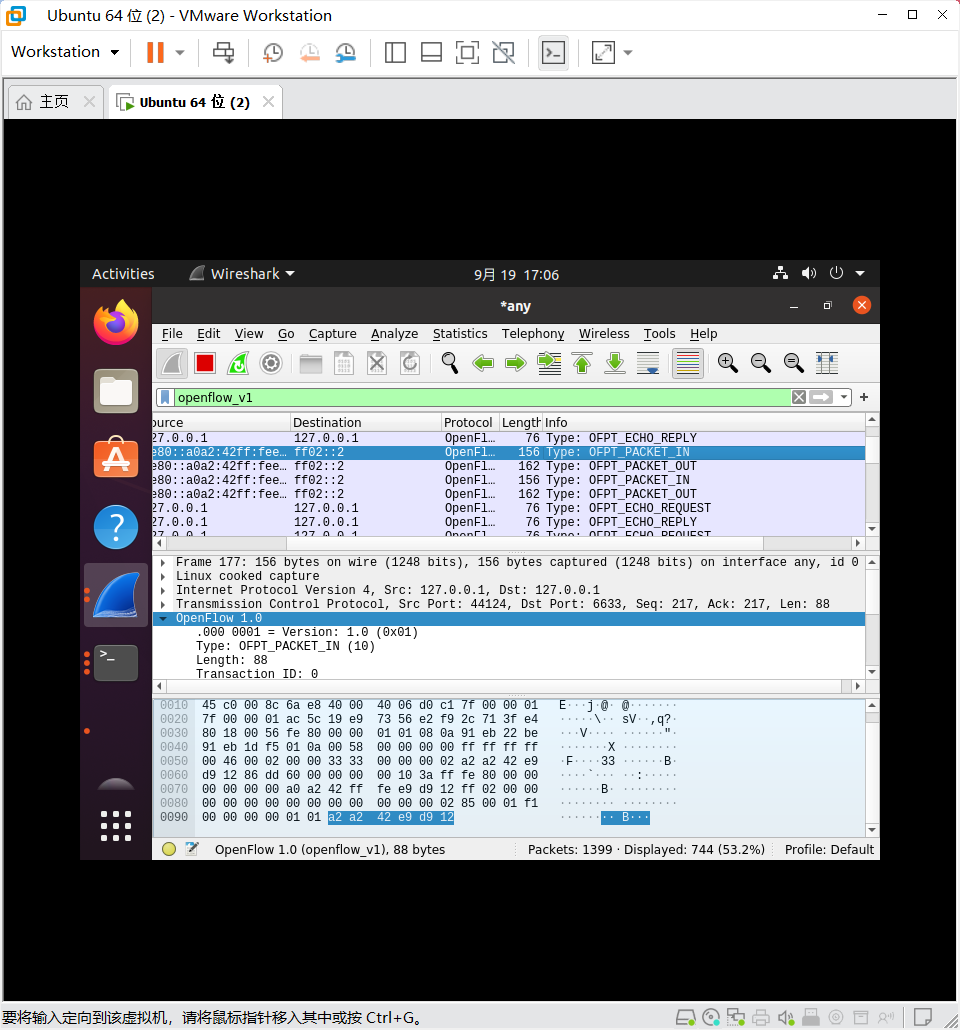Click the Info column header
This screenshot has width=960, height=1030.
[703, 422]
